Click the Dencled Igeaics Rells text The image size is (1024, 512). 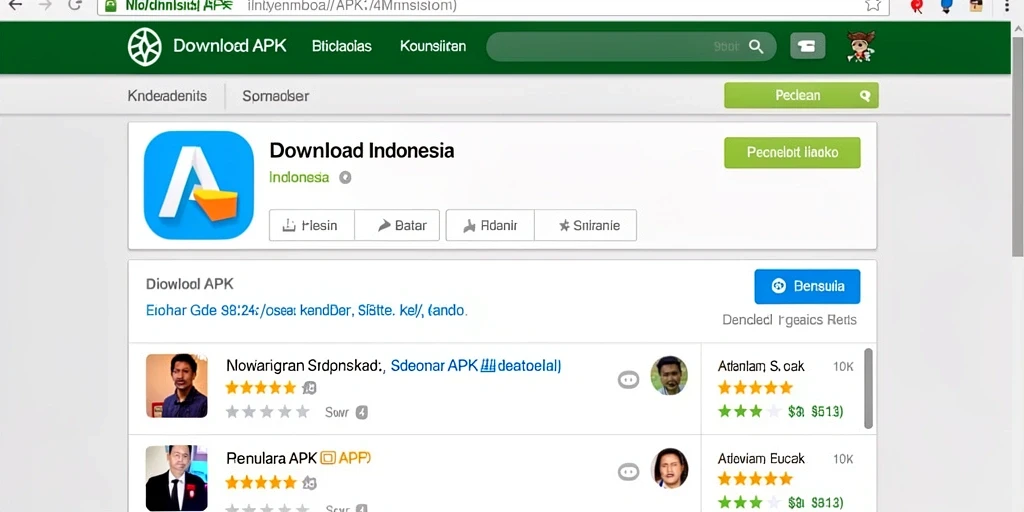(x=789, y=320)
